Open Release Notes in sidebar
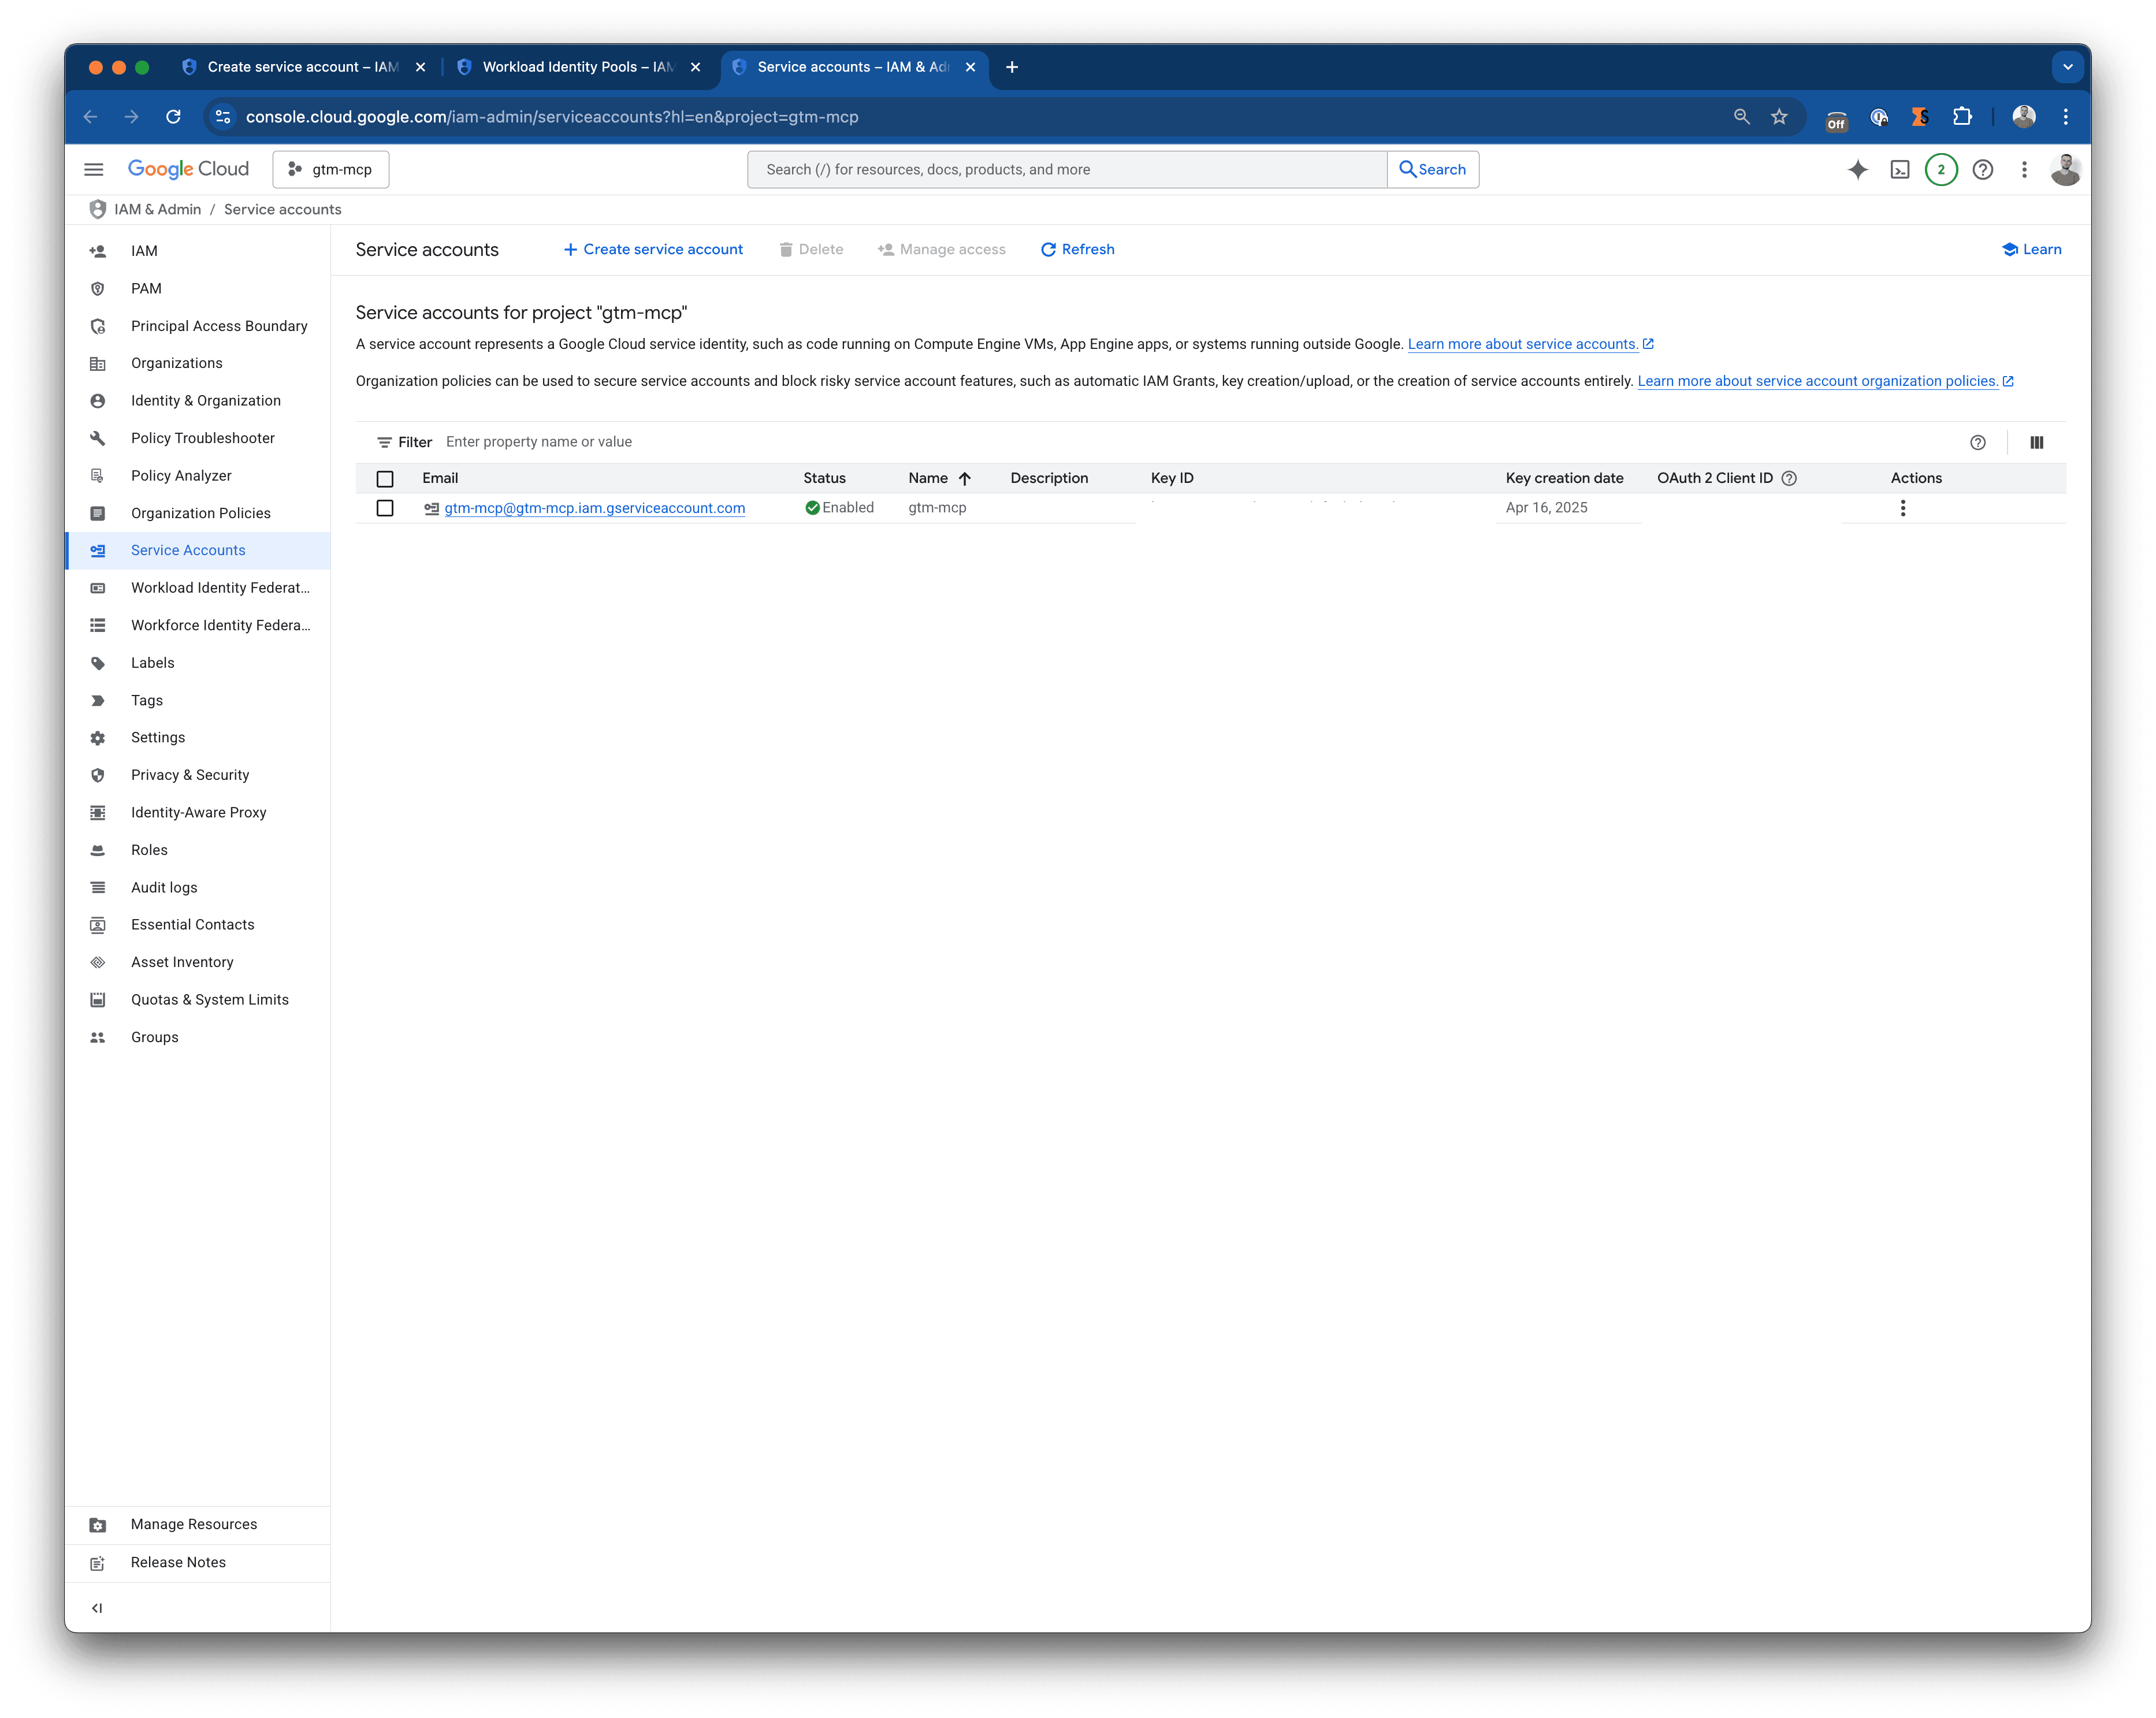 point(198,1563)
